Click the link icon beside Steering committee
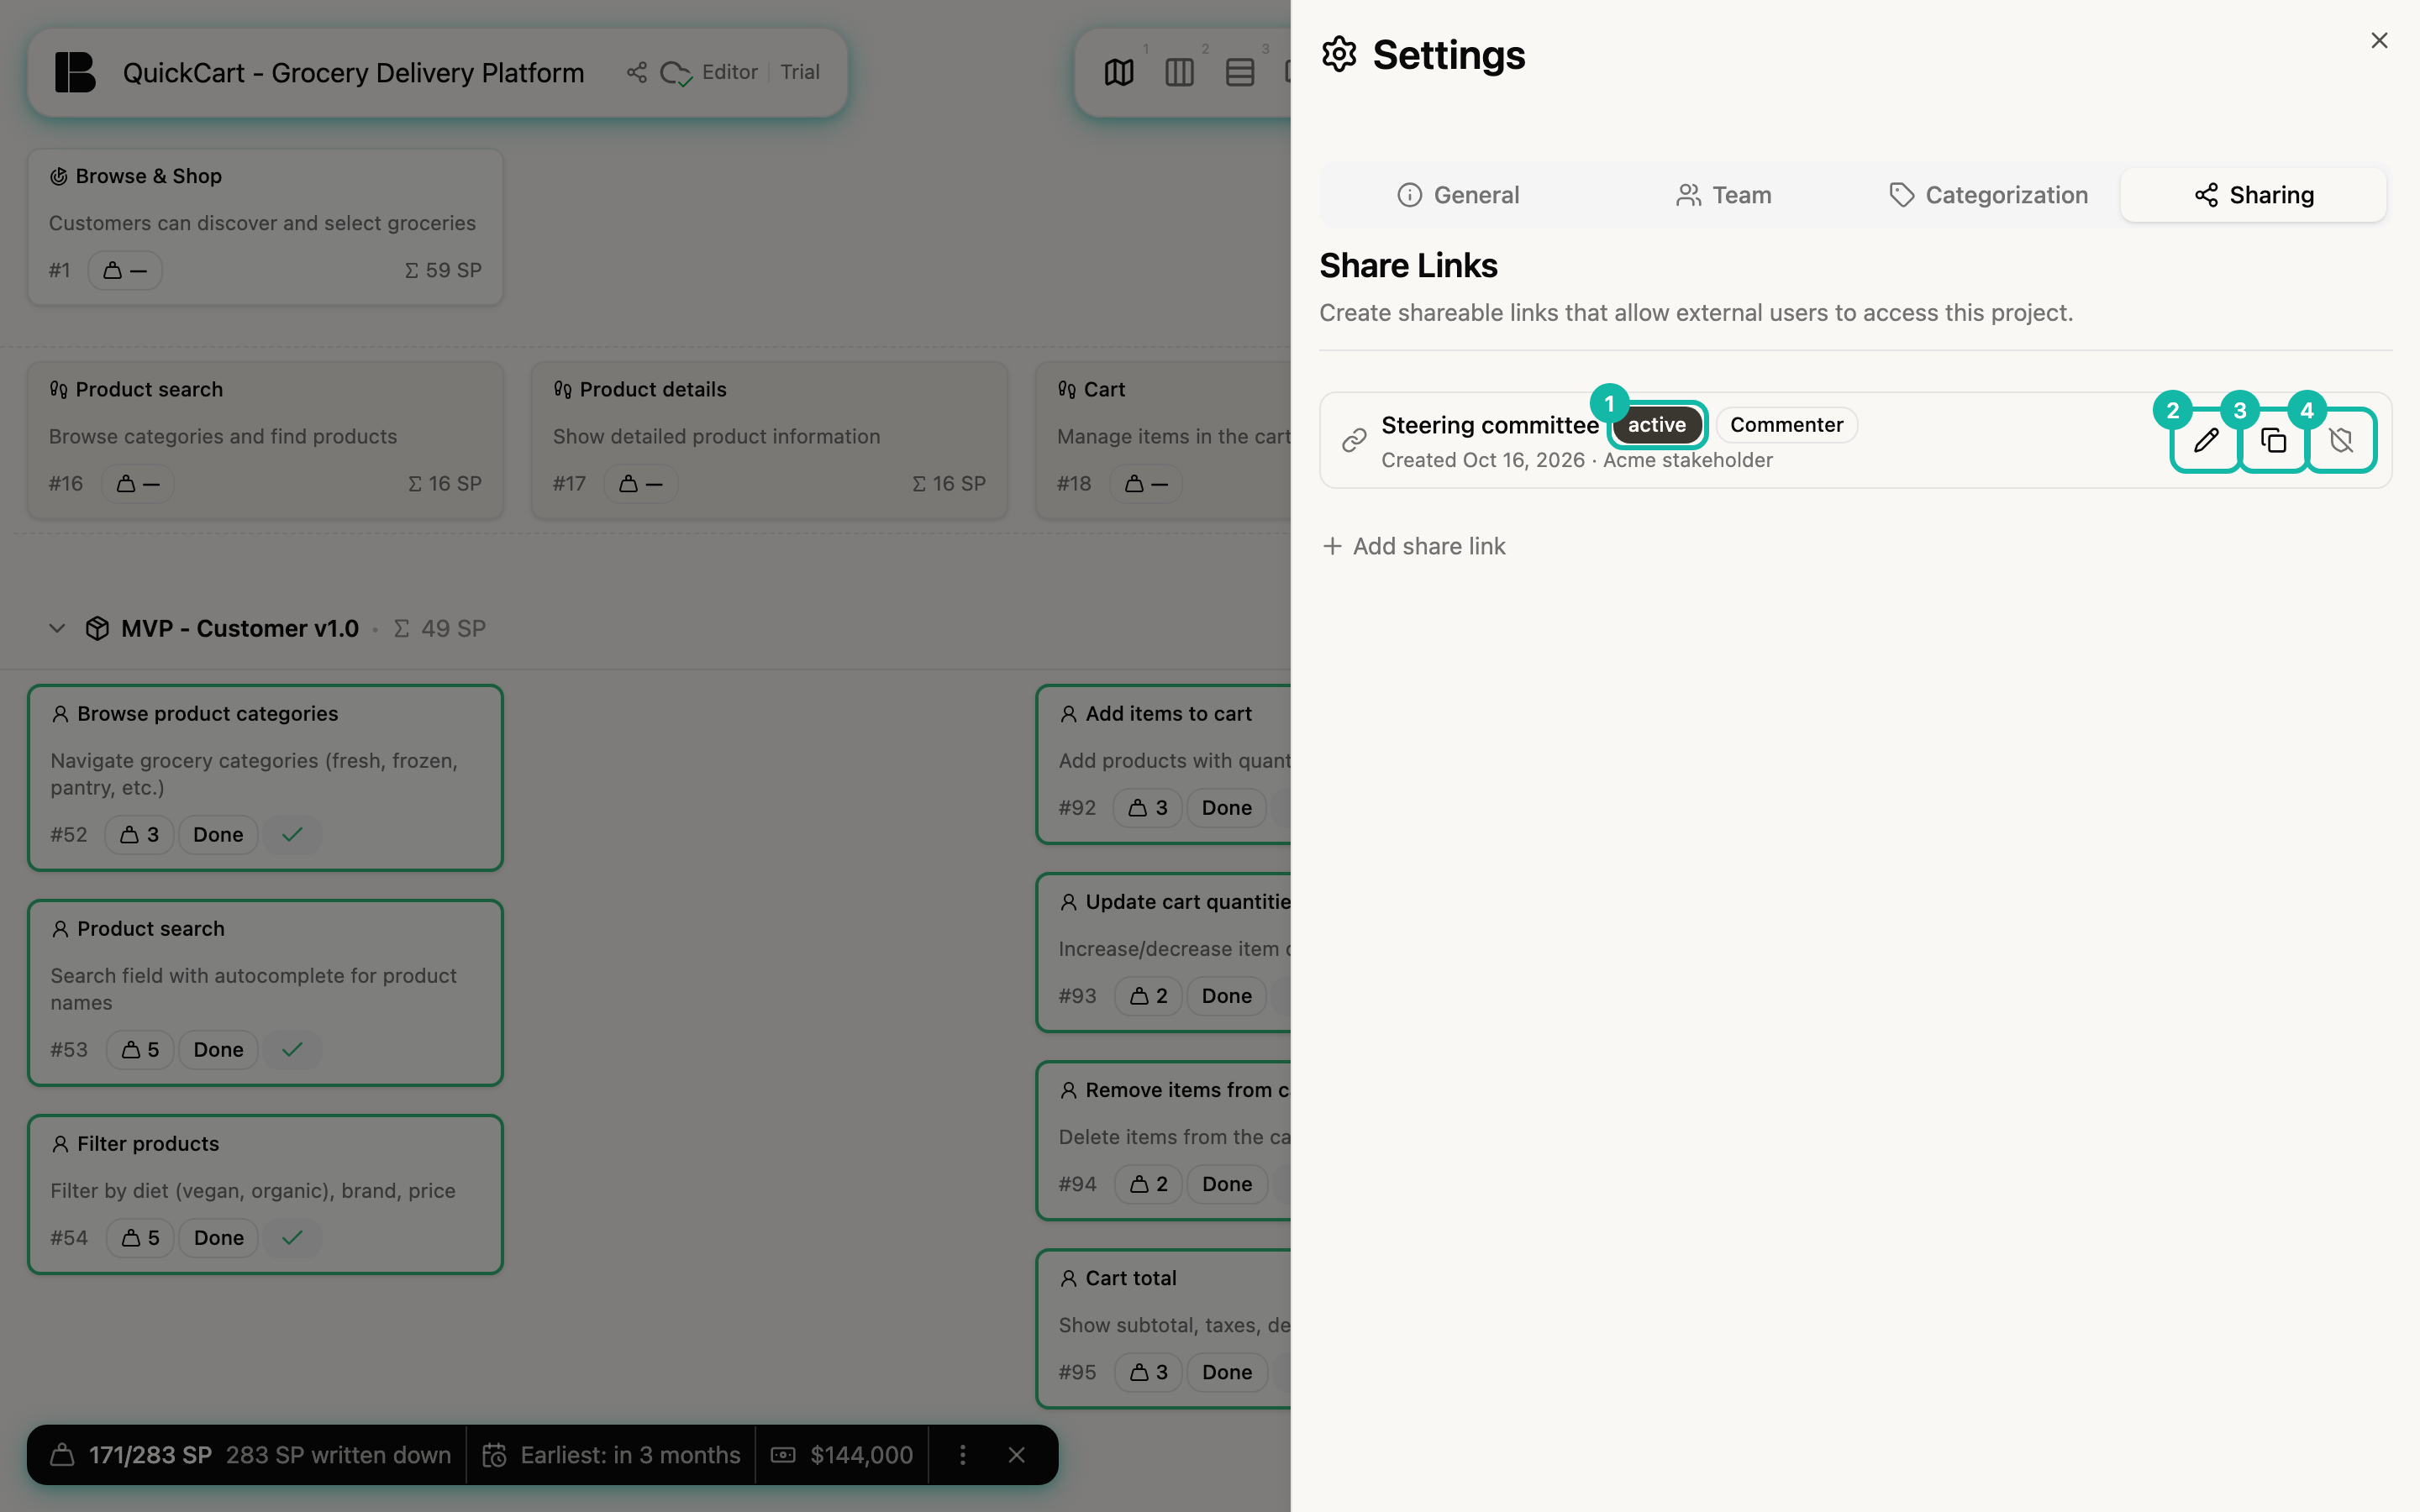Viewport: 2420px width, 1512px height. 1354,440
